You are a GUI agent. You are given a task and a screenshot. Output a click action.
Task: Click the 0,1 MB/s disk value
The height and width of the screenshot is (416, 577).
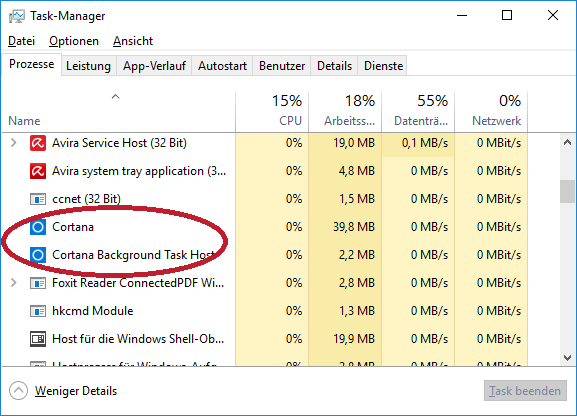(x=425, y=143)
